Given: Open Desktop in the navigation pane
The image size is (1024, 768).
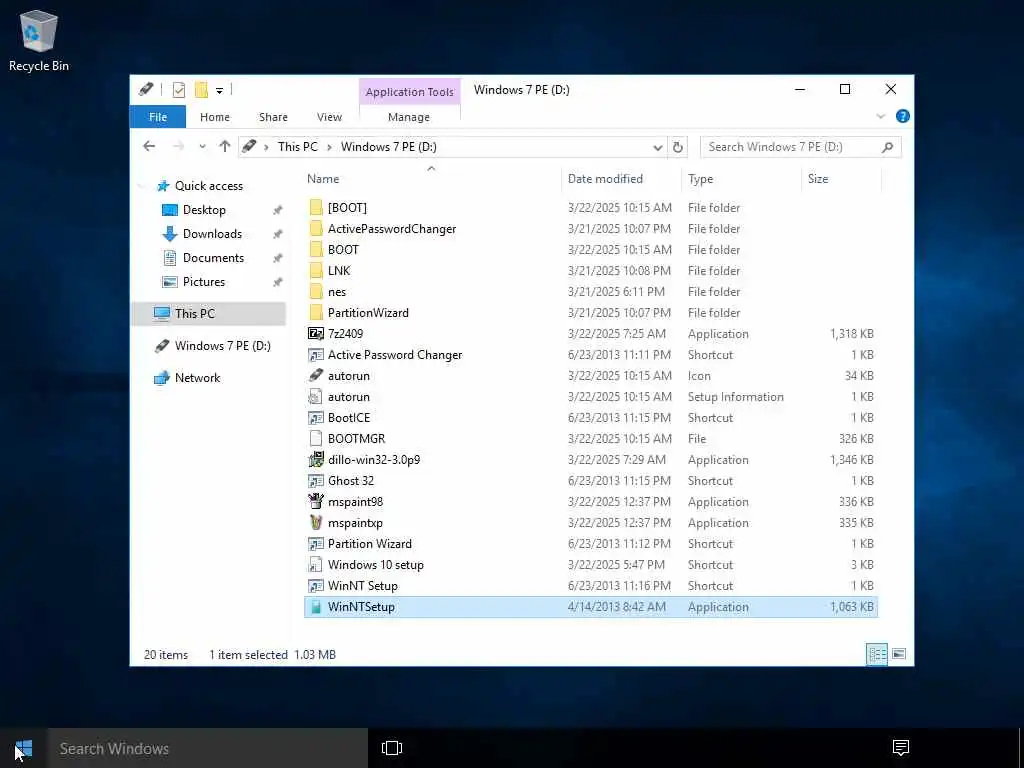Looking at the screenshot, I should [204, 210].
